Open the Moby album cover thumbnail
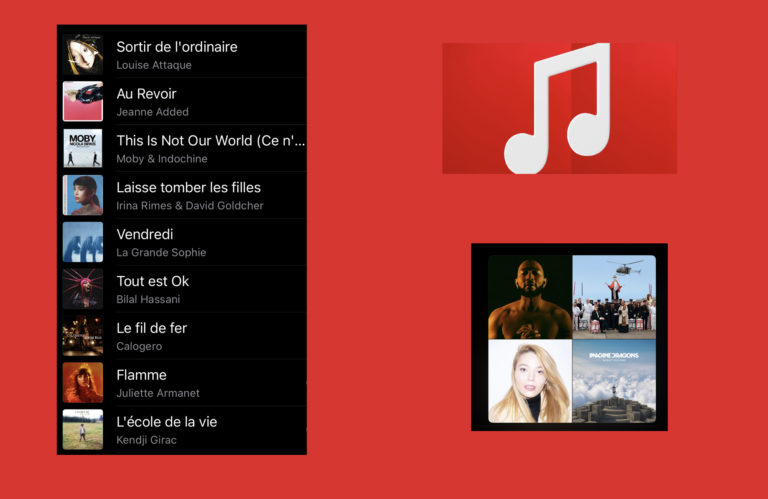768x499 pixels. click(x=83, y=148)
